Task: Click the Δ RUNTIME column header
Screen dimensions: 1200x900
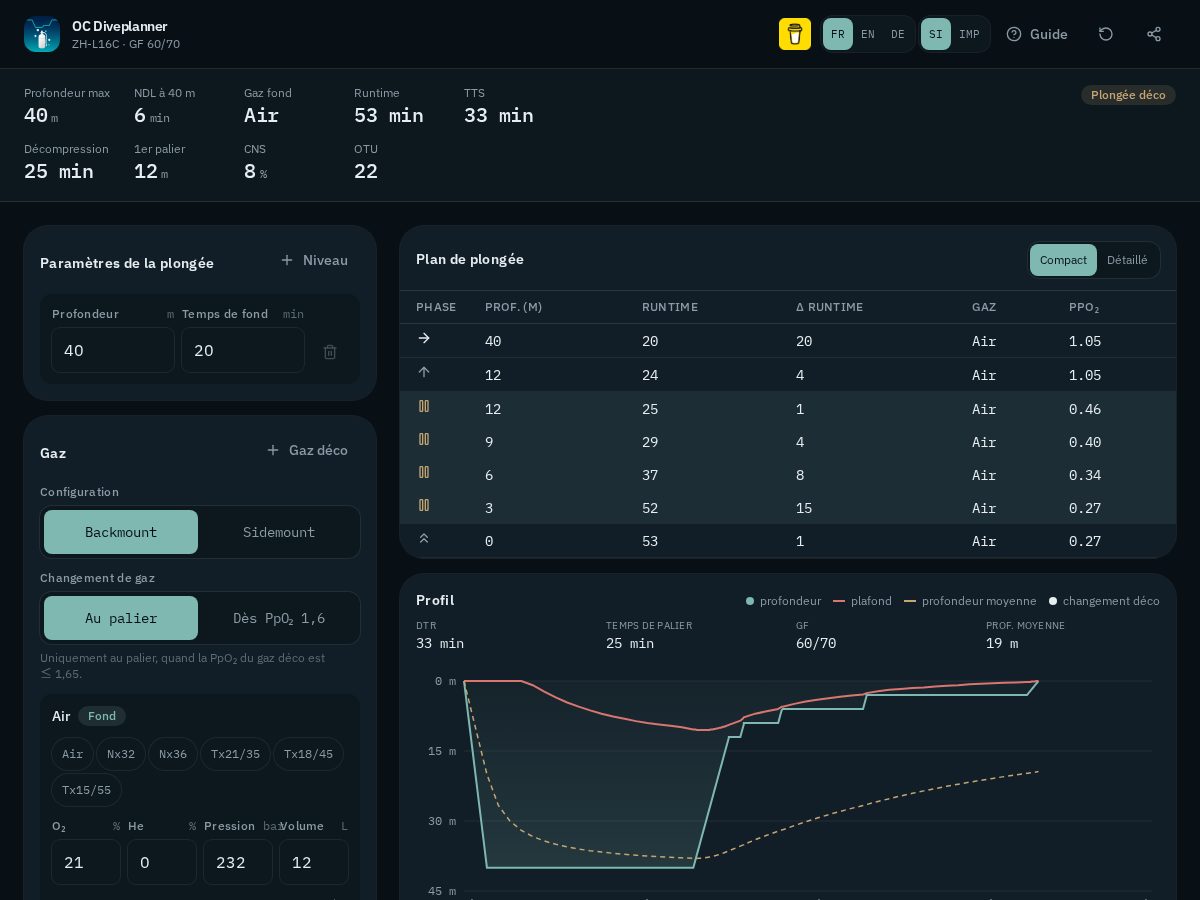Action: pyautogui.click(x=830, y=307)
